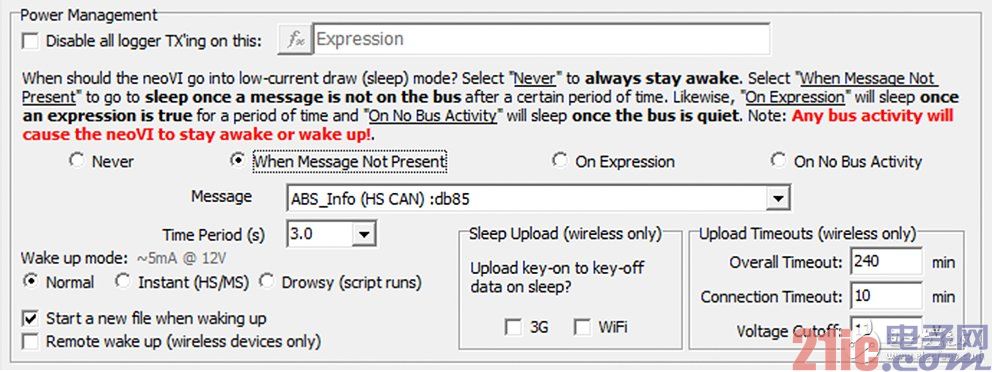The image size is (992, 372).
Task: Select When Message Not Present option
Action: pyautogui.click(x=238, y=161)
